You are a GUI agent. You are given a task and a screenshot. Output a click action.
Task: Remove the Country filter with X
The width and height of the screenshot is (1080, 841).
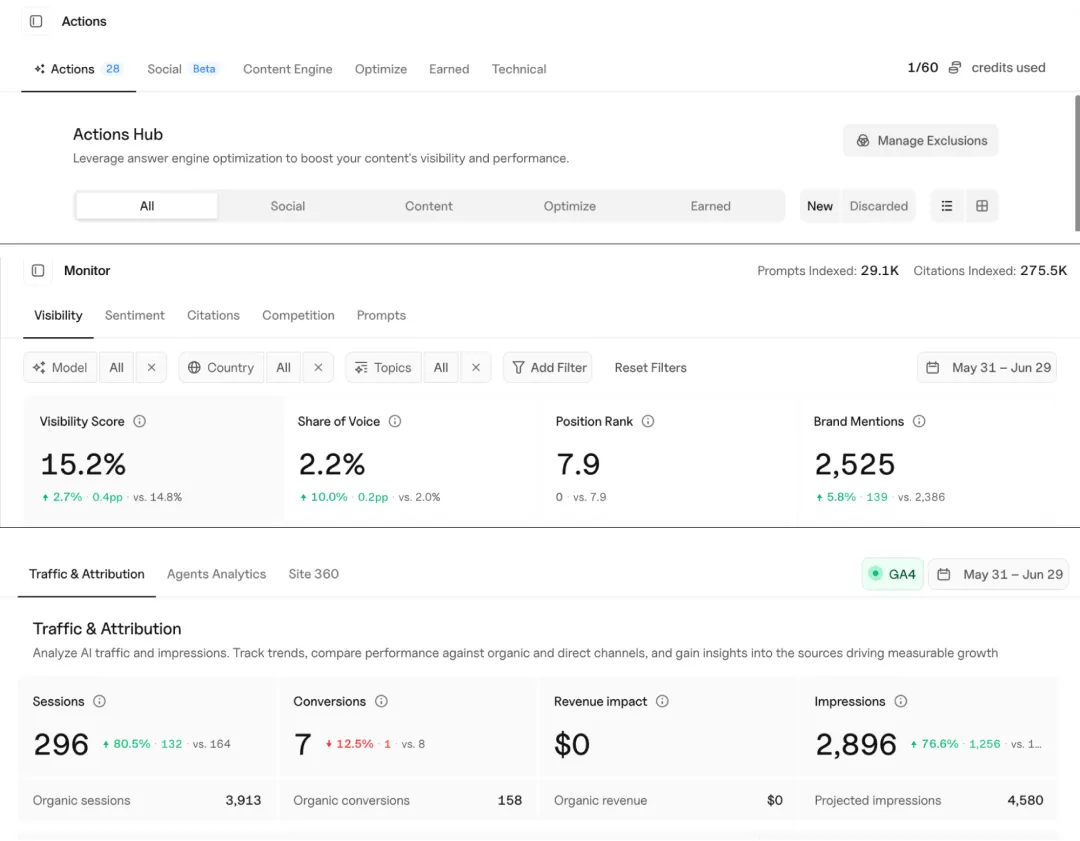point(318,368)
